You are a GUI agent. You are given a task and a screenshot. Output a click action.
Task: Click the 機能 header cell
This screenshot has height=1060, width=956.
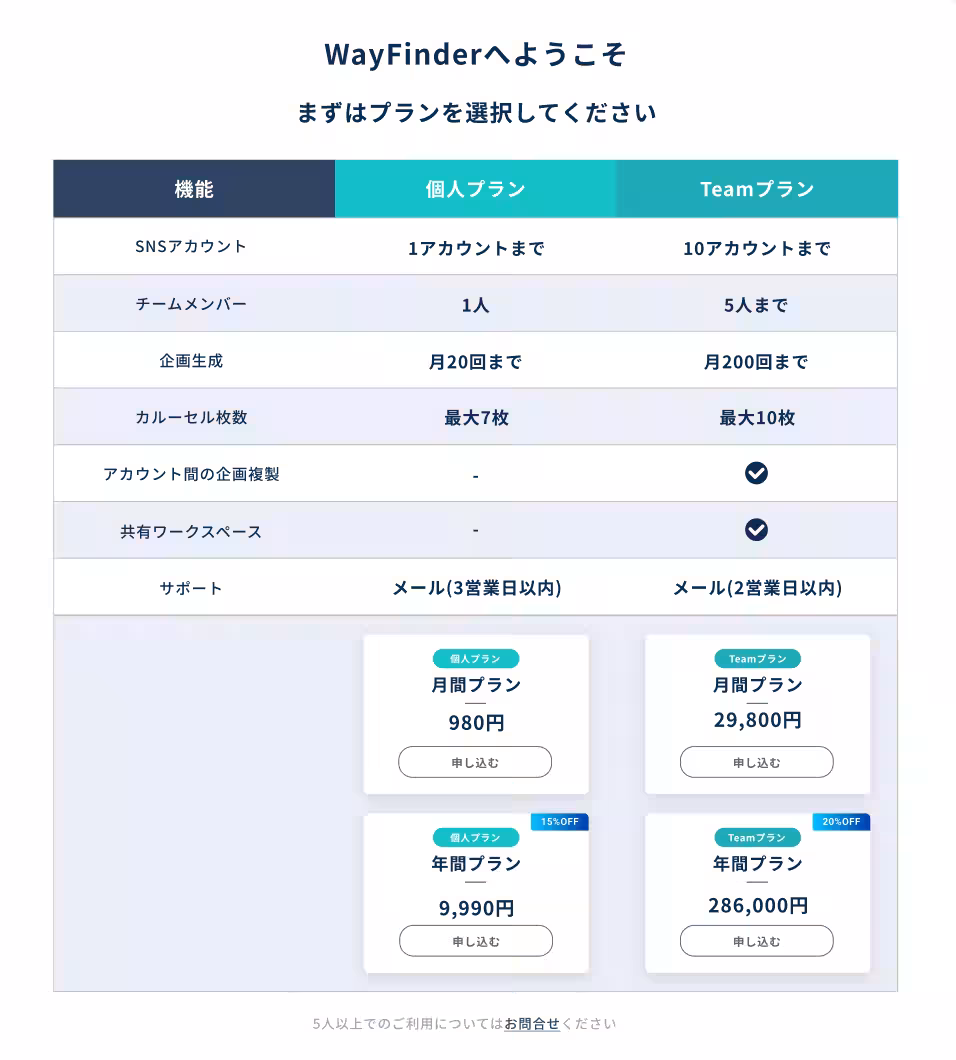[193, 188]
